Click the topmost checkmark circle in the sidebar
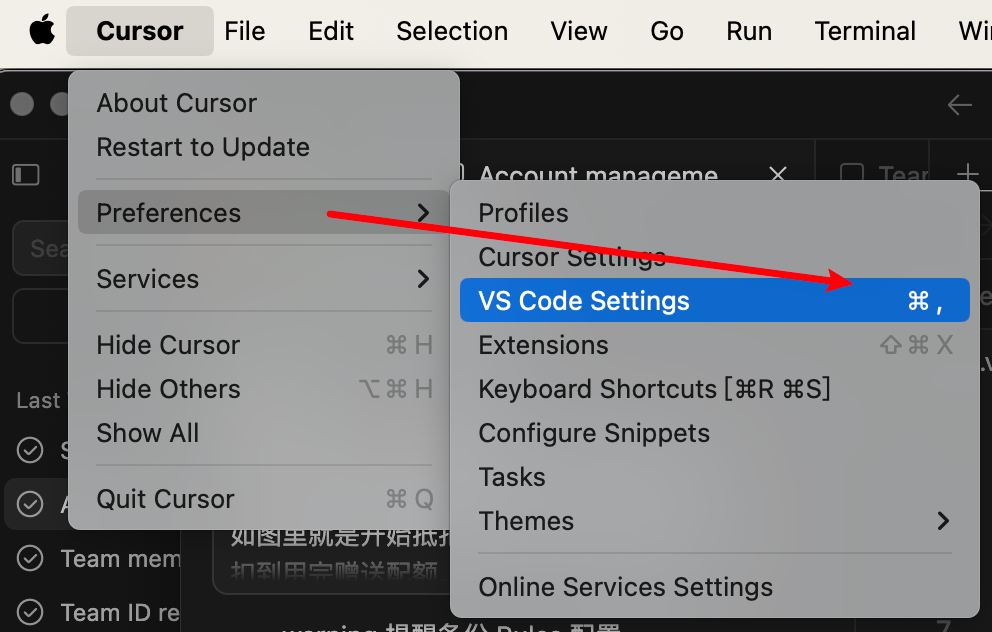The image size is (992, 632). [x=29, y=450]
